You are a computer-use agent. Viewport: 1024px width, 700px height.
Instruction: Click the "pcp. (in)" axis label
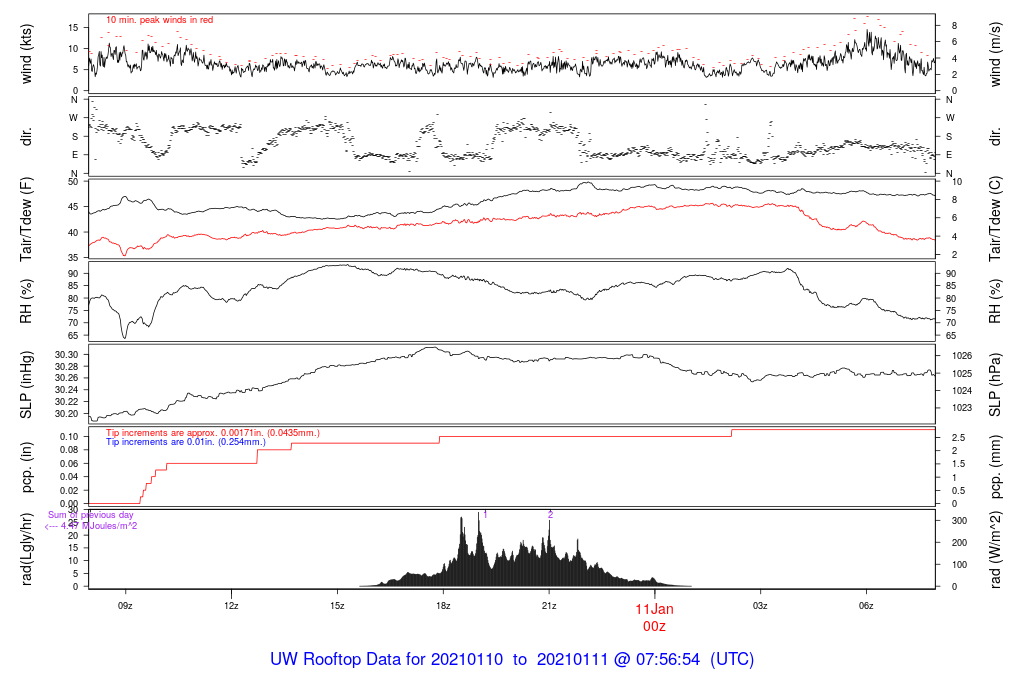[27, 468]
